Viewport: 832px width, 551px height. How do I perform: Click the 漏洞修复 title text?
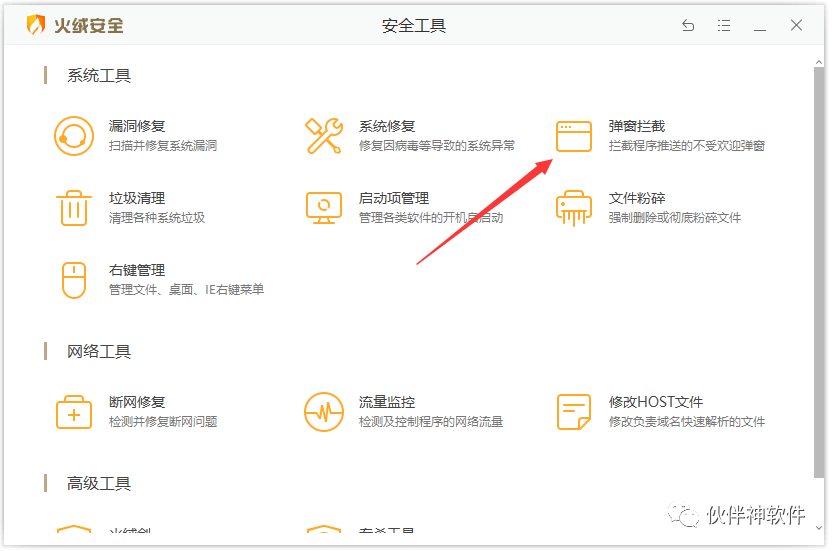point(137,126)
